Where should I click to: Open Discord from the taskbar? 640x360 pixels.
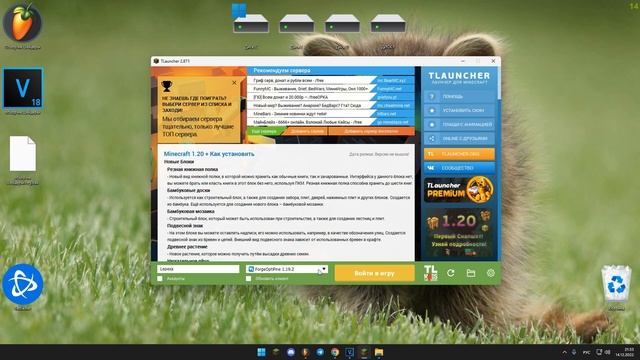(x=291, y=352)
